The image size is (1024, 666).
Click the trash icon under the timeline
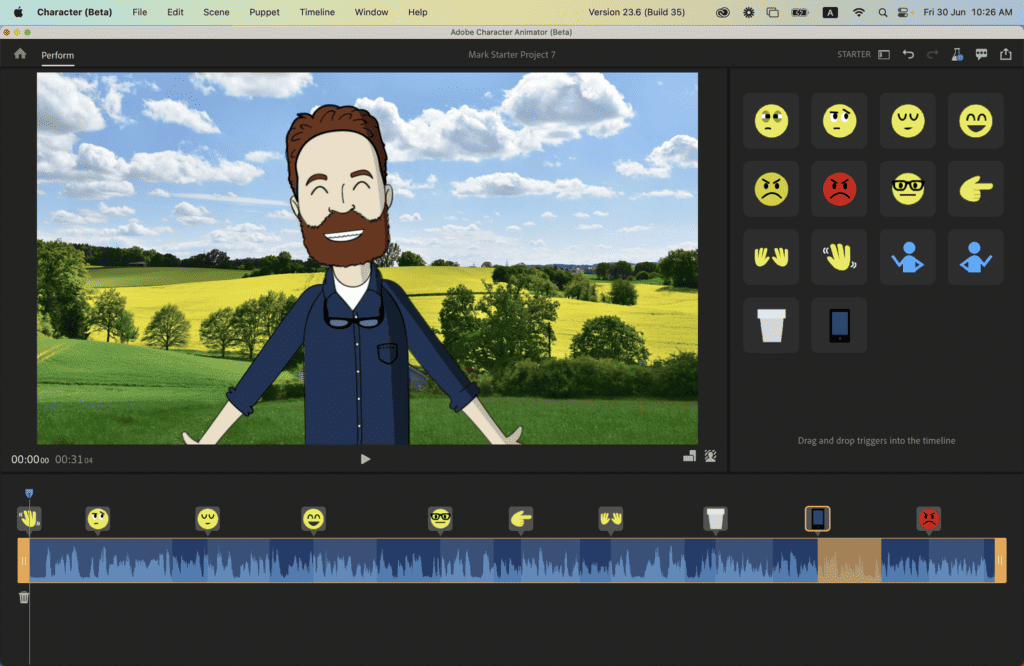[24, 597]
